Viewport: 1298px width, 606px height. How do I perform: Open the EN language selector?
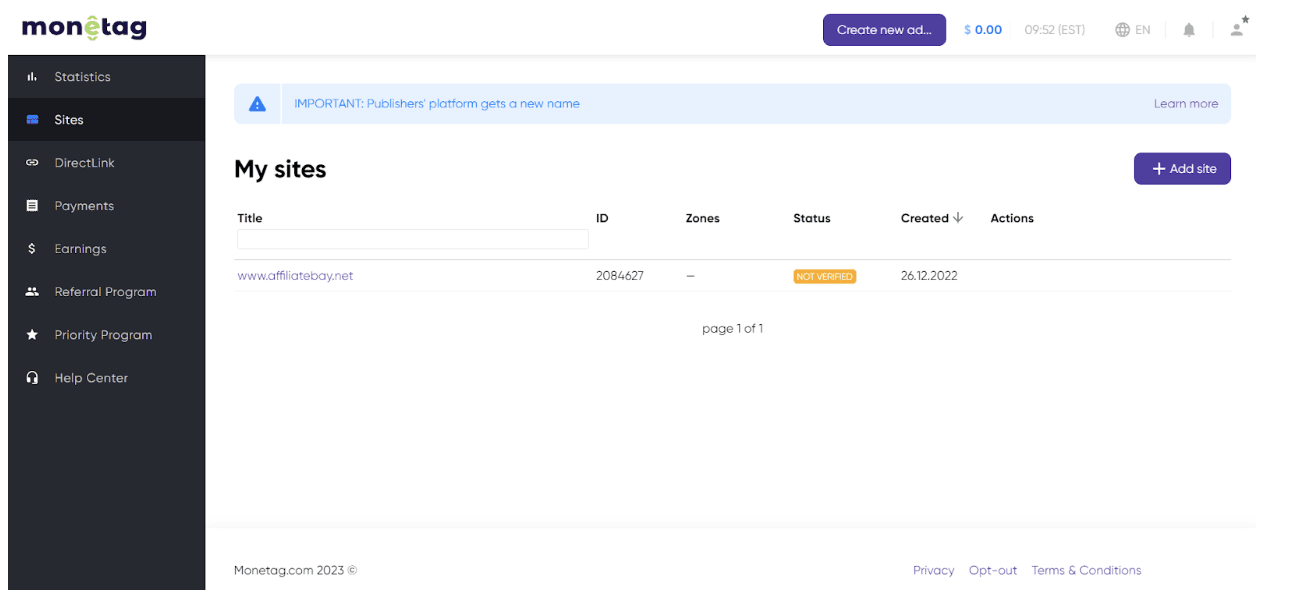tap(1133, 30)
